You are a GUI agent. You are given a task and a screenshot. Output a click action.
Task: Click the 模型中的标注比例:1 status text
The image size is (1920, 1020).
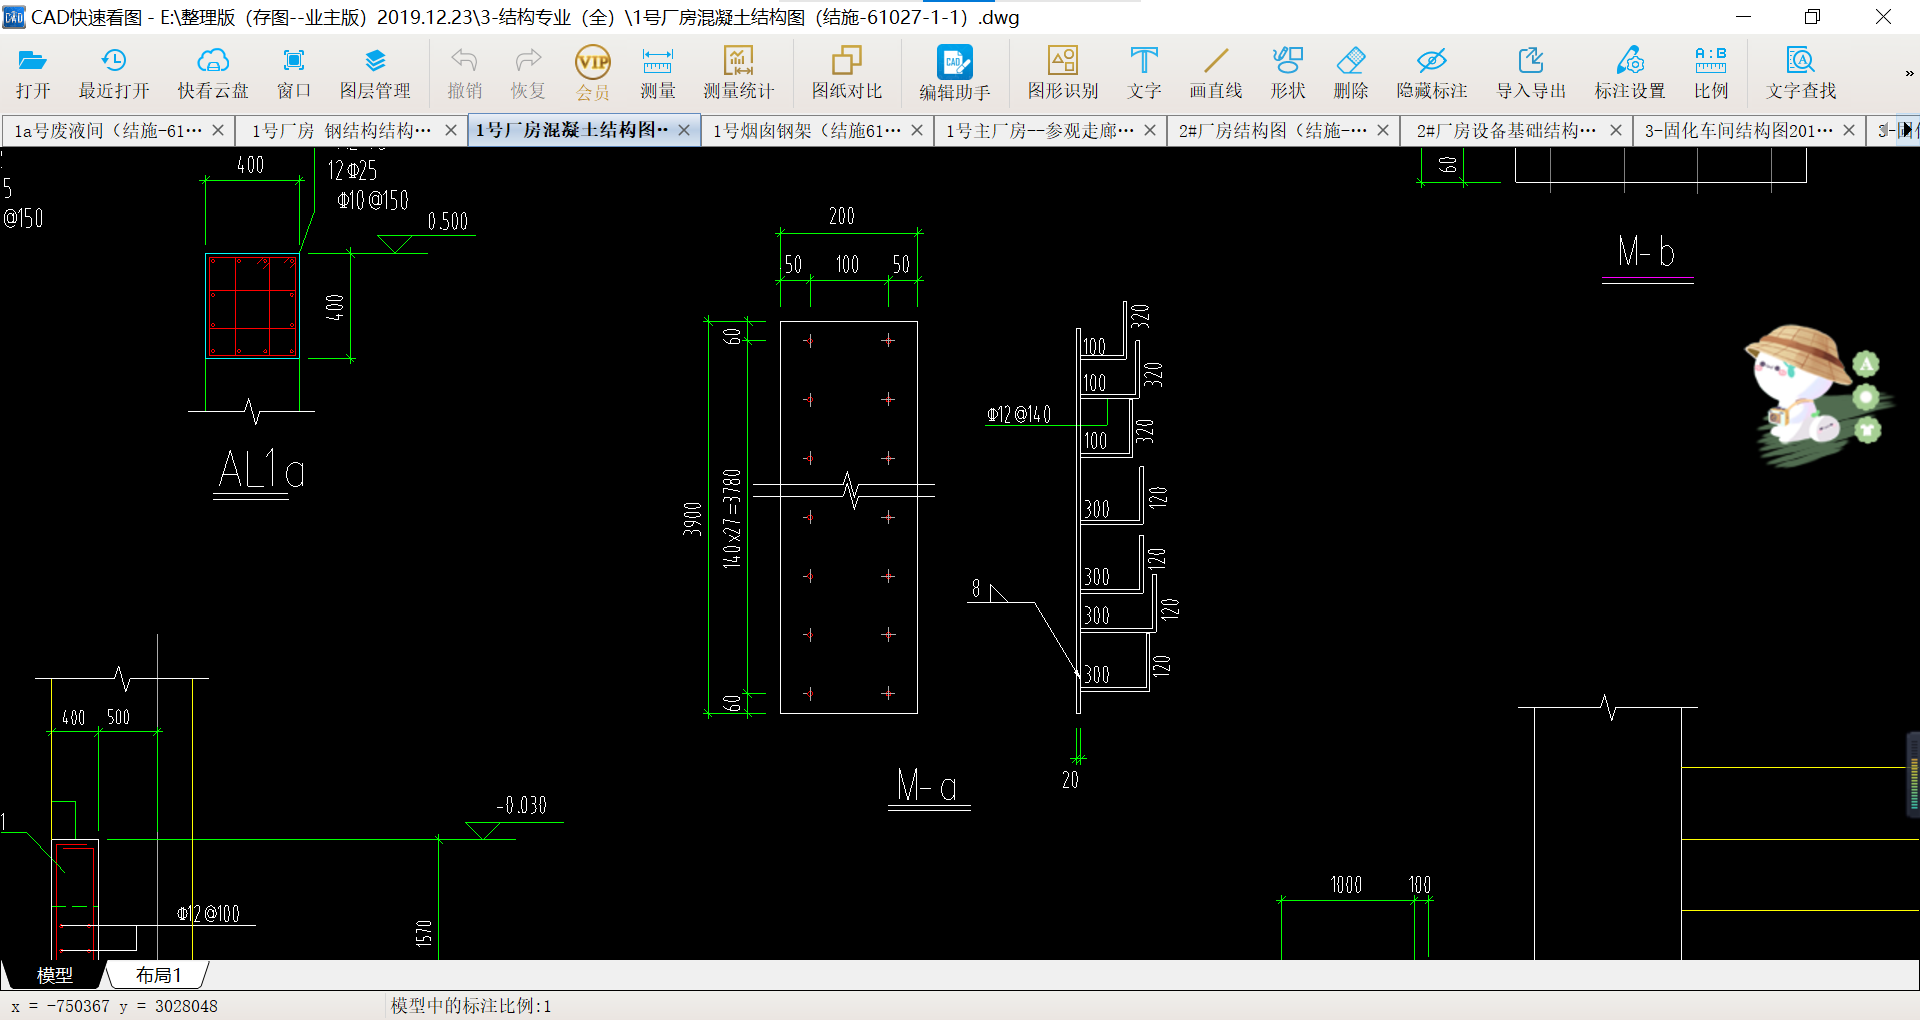(x=471, y=1006)
